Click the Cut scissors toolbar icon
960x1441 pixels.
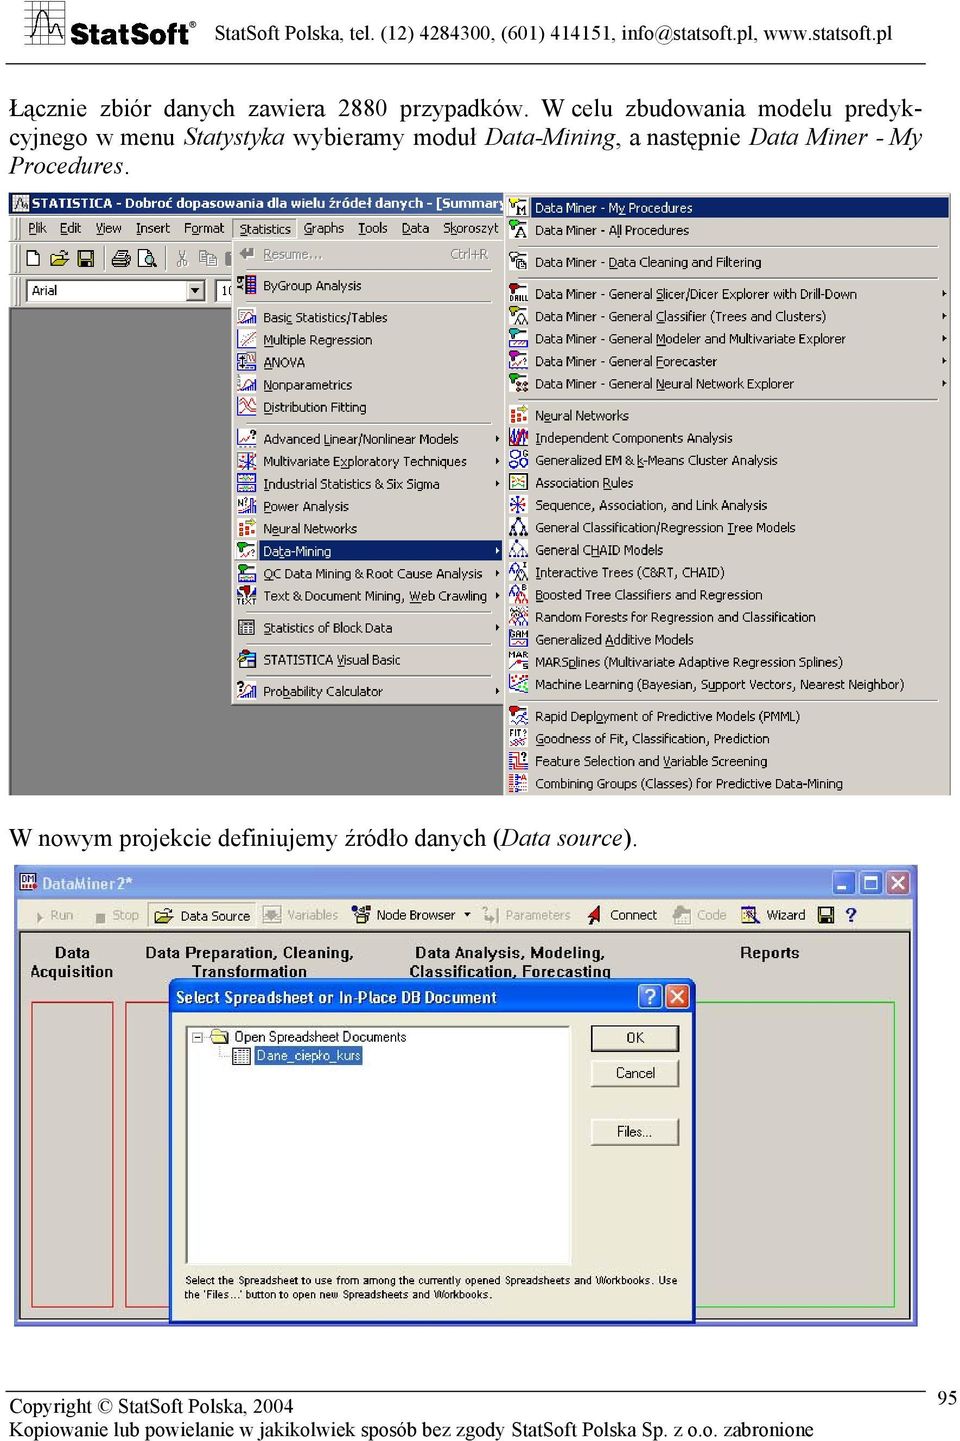coord(181,258)
